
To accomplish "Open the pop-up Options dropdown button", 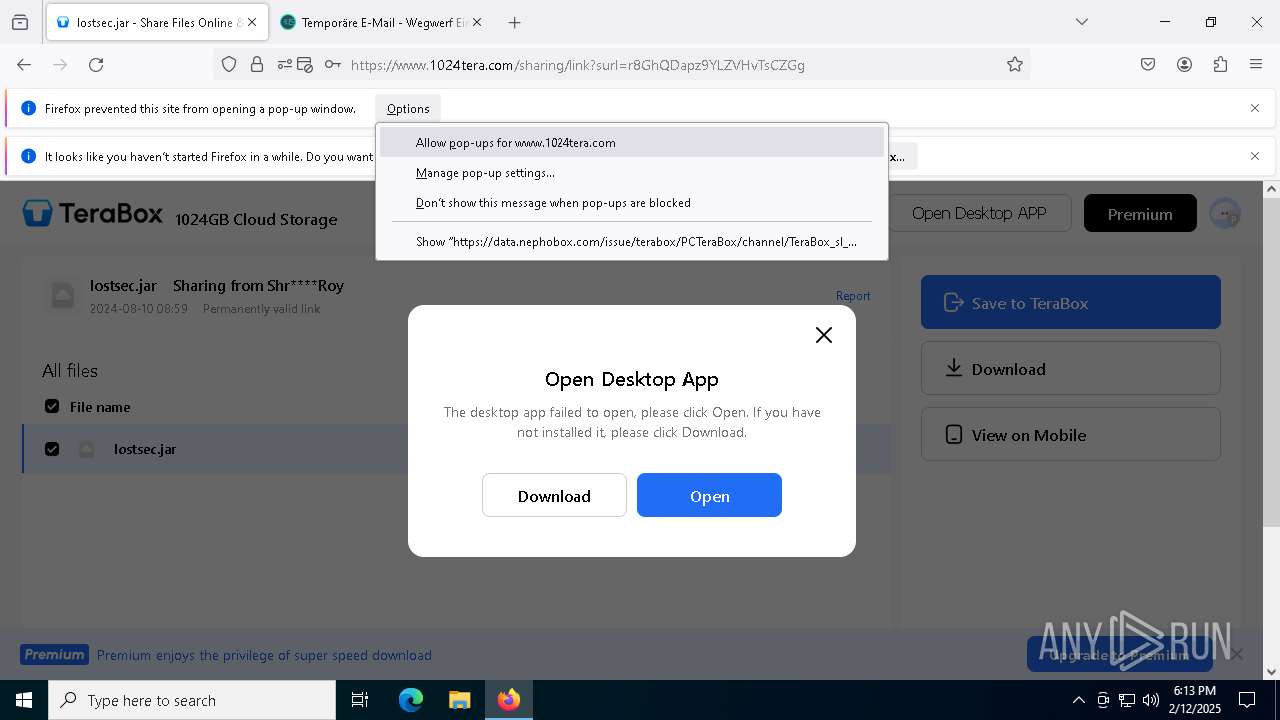I will [x=408, y=108].
